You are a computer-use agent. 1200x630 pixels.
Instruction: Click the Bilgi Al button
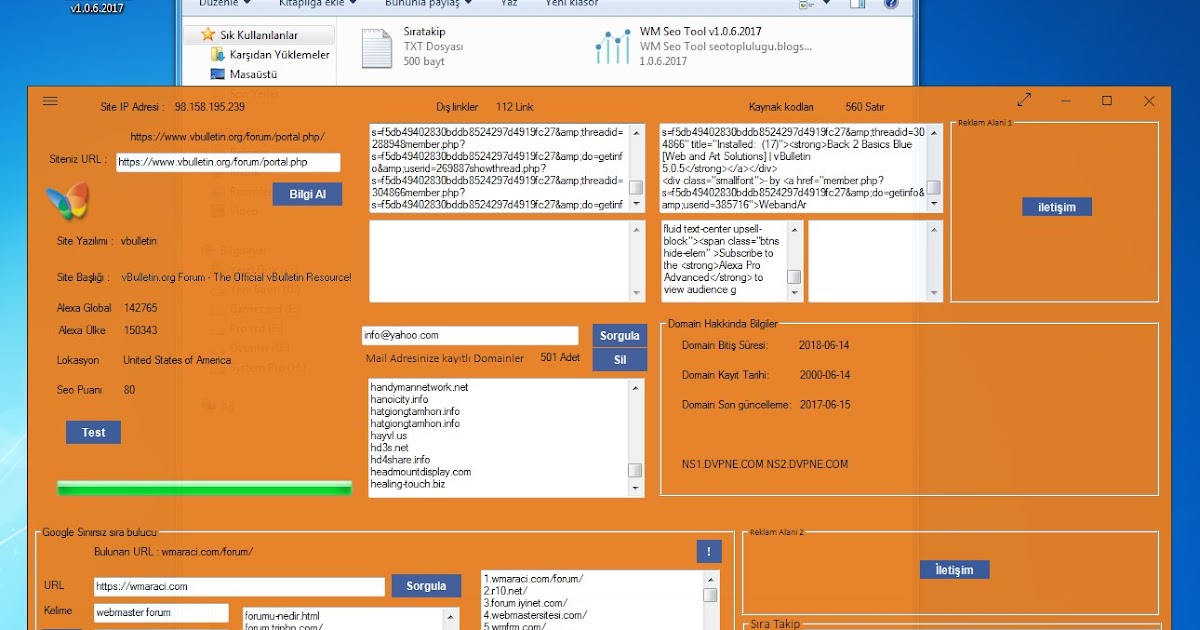[x=307, y=194]
